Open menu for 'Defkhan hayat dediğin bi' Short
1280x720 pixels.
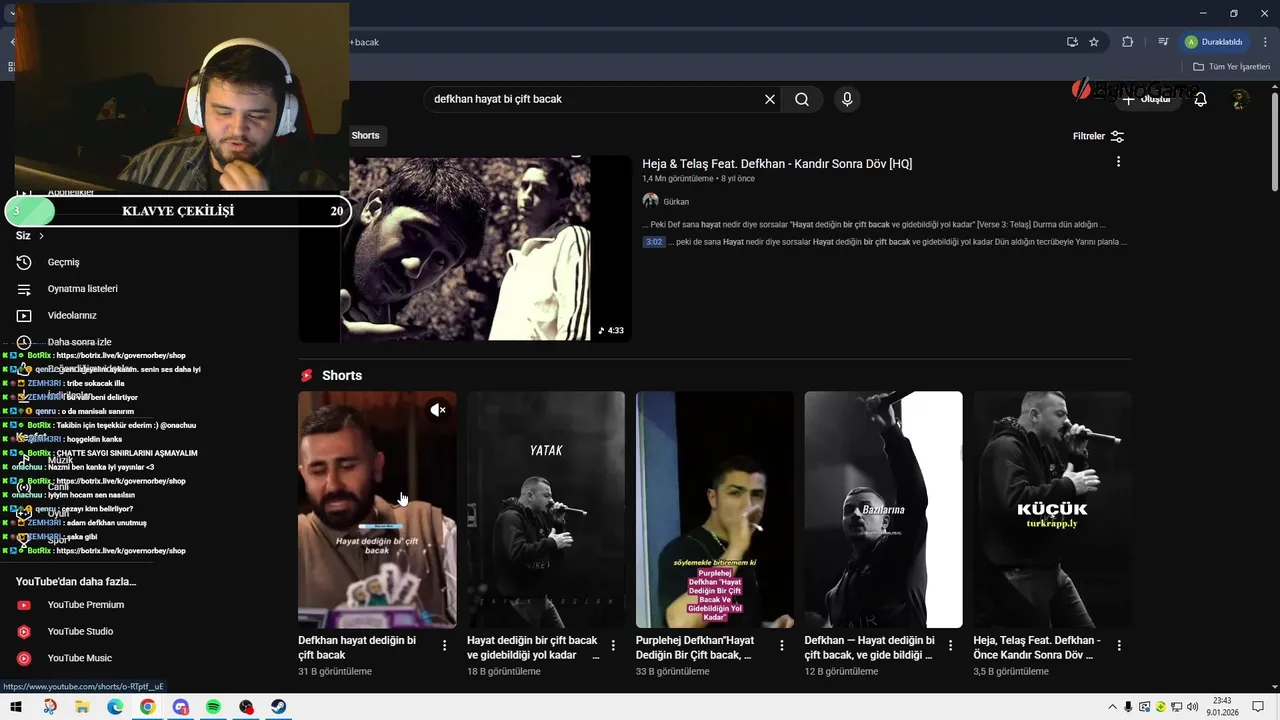pyautogui.click(x=444, y=646)
